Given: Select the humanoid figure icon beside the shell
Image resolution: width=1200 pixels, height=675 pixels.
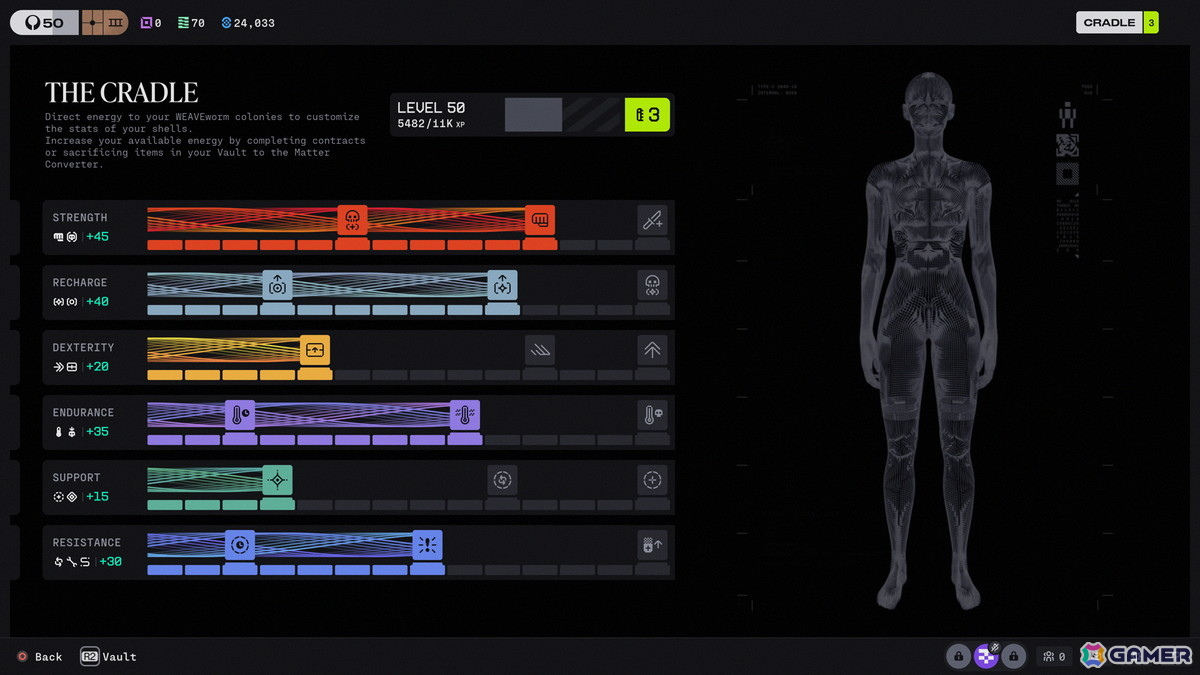Looking at the screenshot, I should coord(1067,115).
